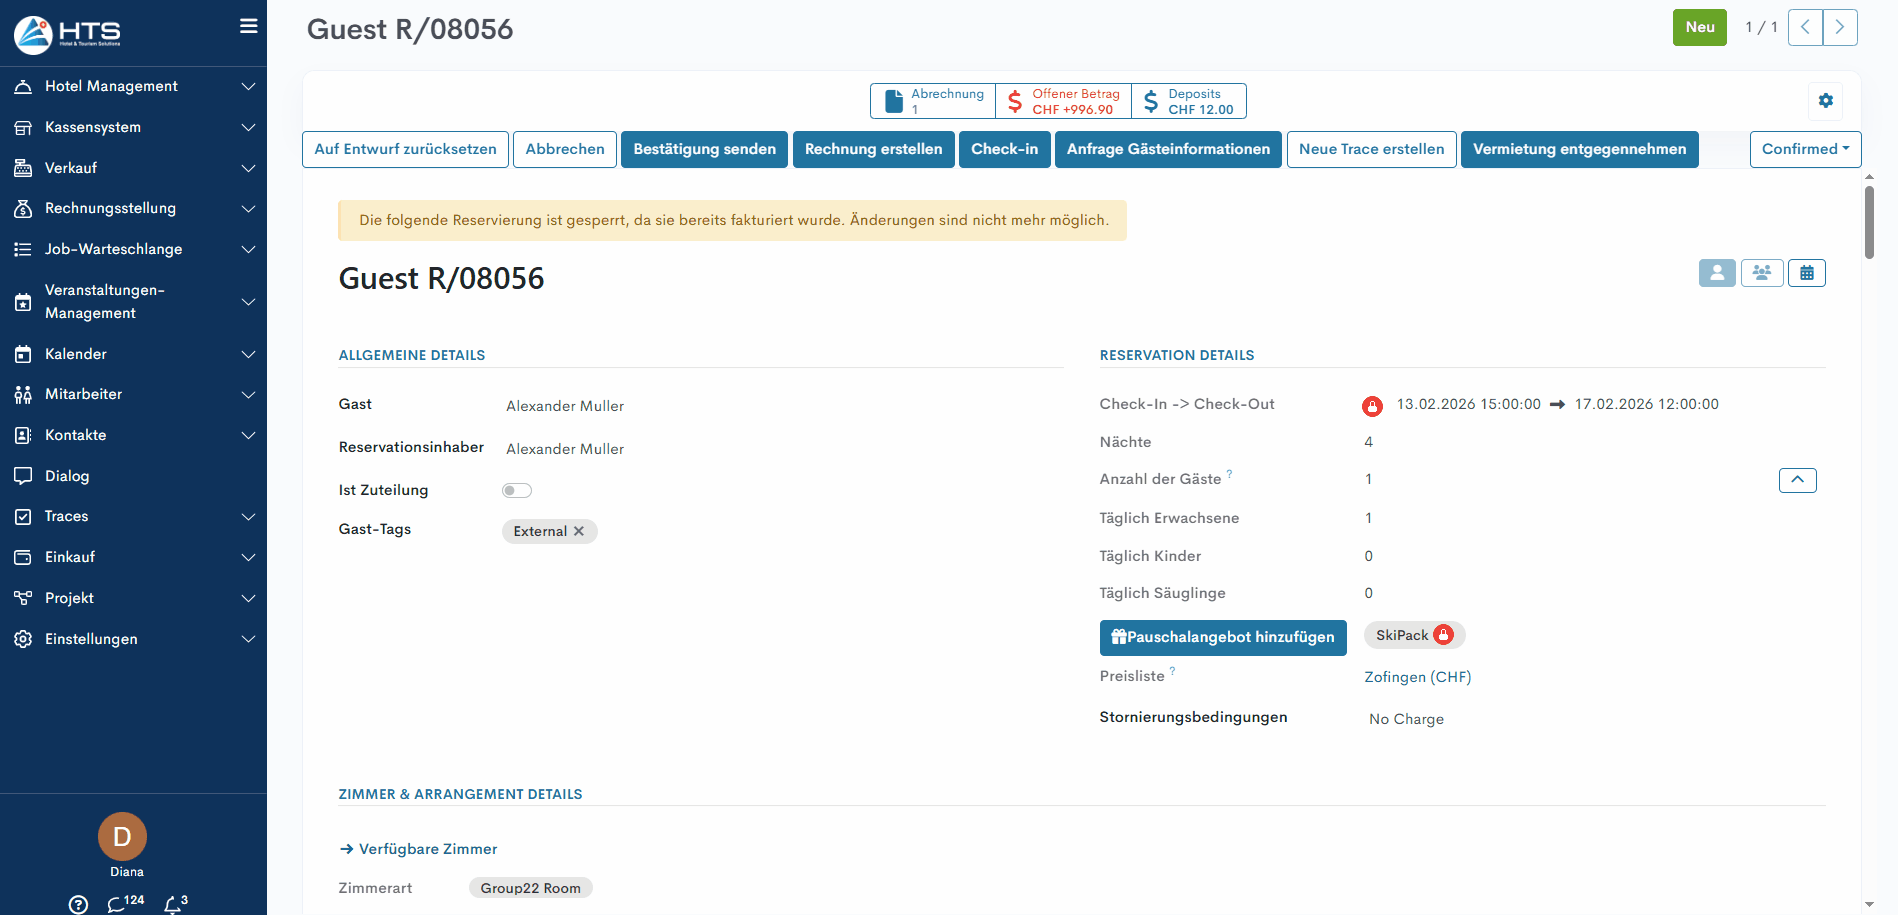Image resolution: width=1898 pixels, height=915 pixels.
Task: Click the page vertical scrollbar
Action: point(1869,222)
